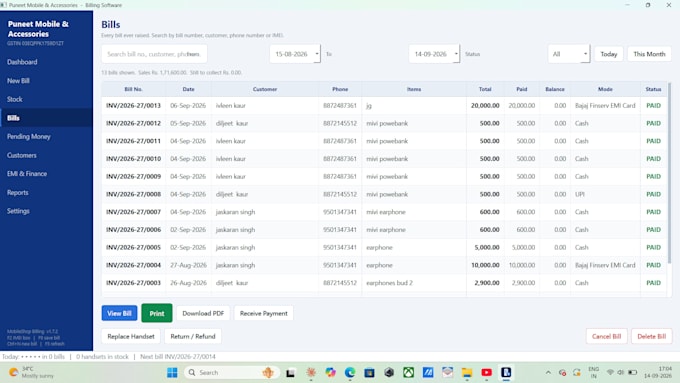Click the green Print button

(x=157, y=313)
